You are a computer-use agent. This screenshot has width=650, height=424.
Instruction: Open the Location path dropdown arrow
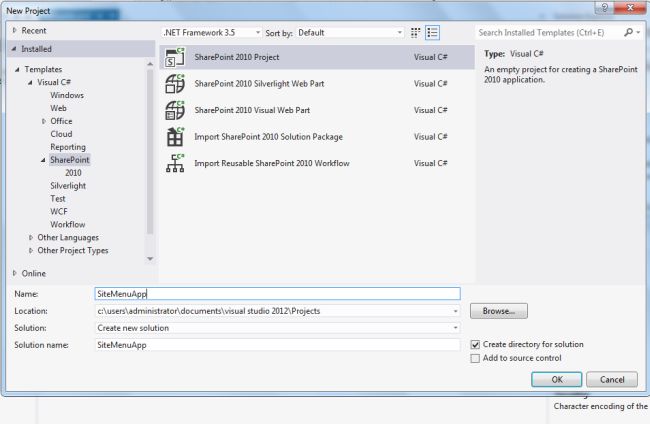point(455,311)
